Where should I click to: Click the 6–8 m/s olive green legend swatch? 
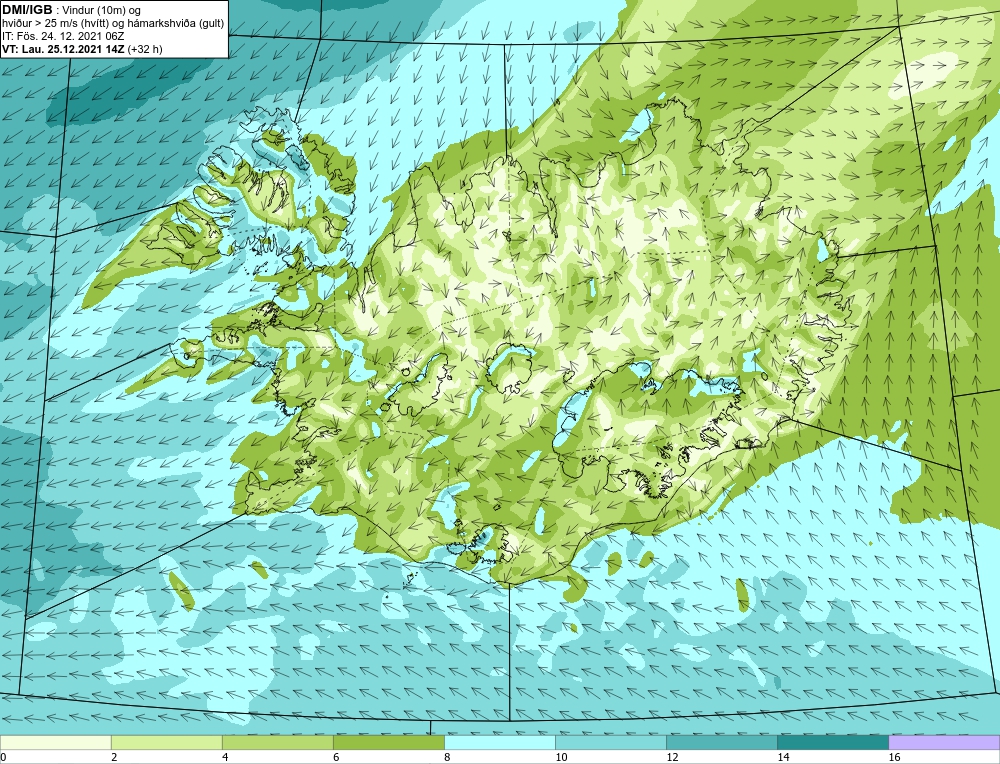[x=388, y=742]
